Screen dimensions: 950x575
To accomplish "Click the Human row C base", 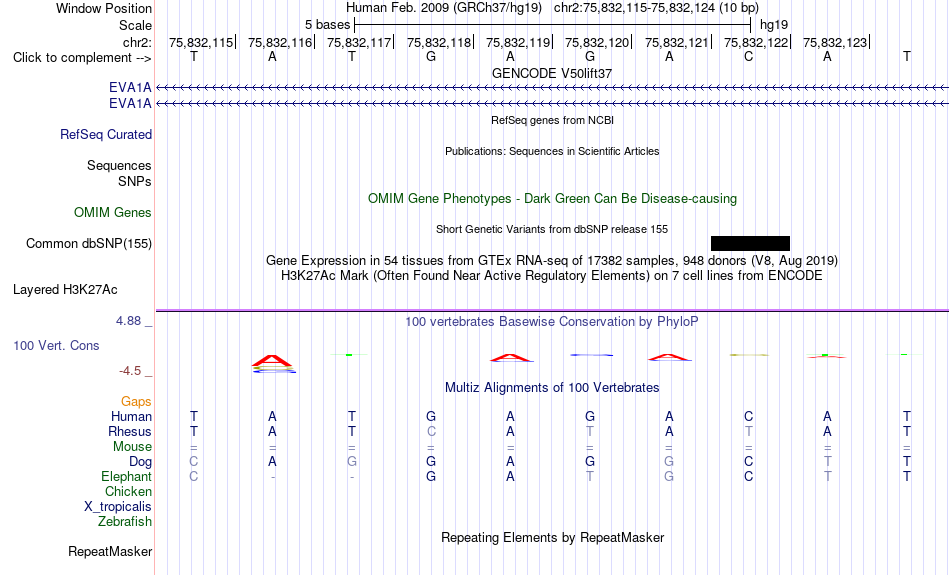I will pyautogui.click(x=748, y=416).
